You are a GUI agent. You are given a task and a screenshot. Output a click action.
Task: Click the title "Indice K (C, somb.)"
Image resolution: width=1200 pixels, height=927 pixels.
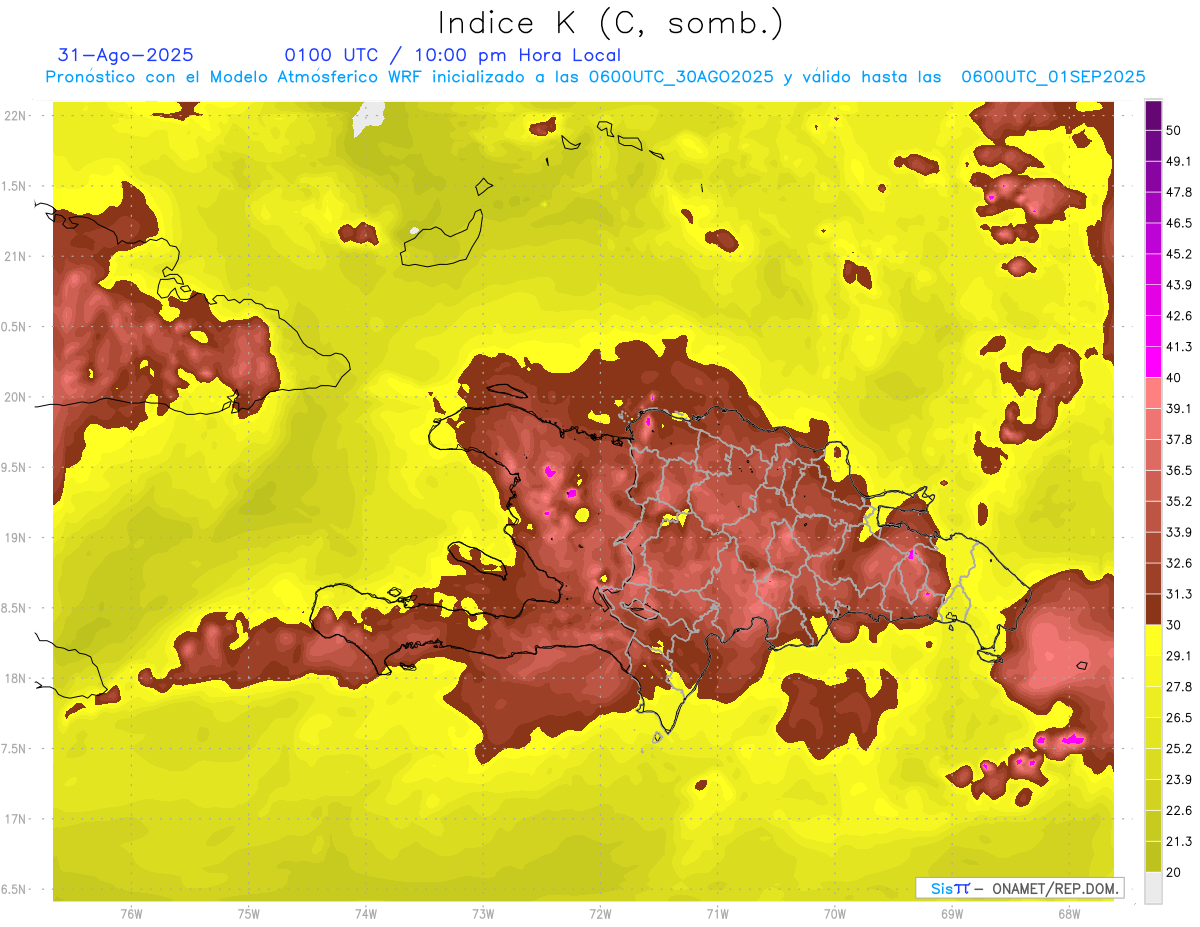(610, 23)
